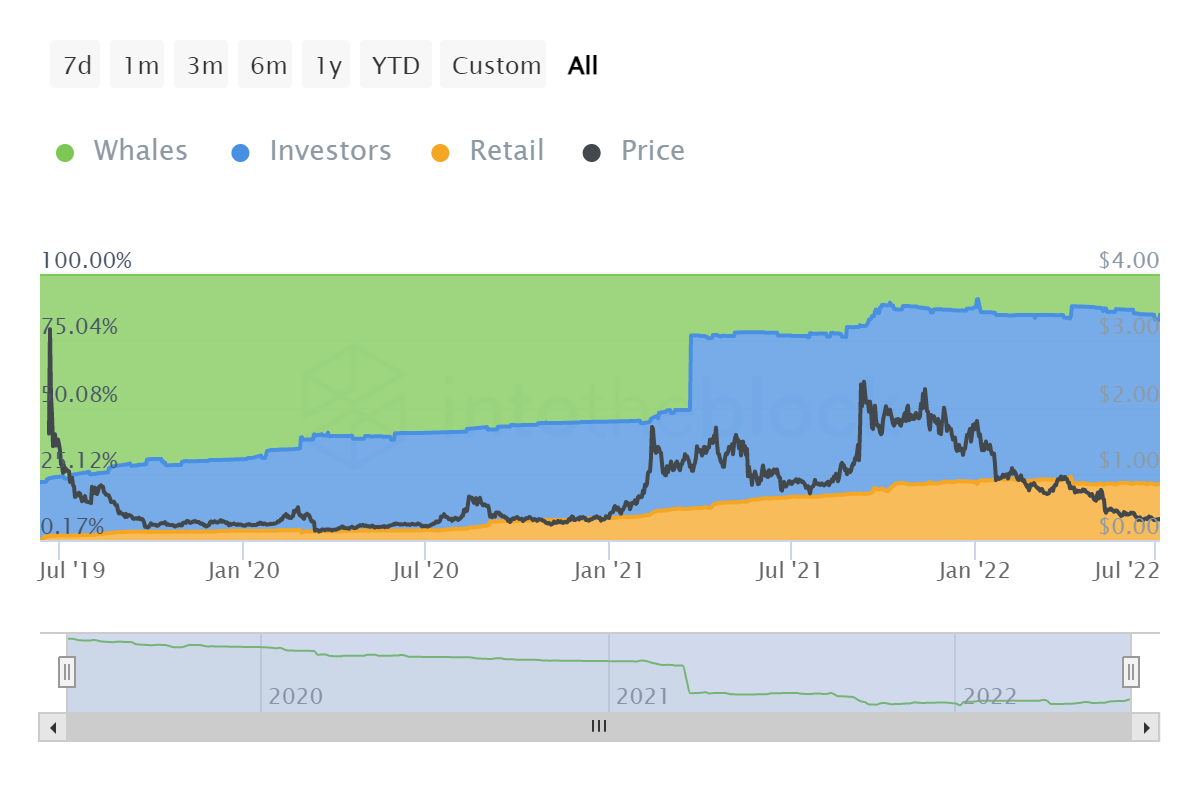This screenshot has width=1200, height=800.
Task: Click the 25.12% axis value
Action: pos(80,461)
